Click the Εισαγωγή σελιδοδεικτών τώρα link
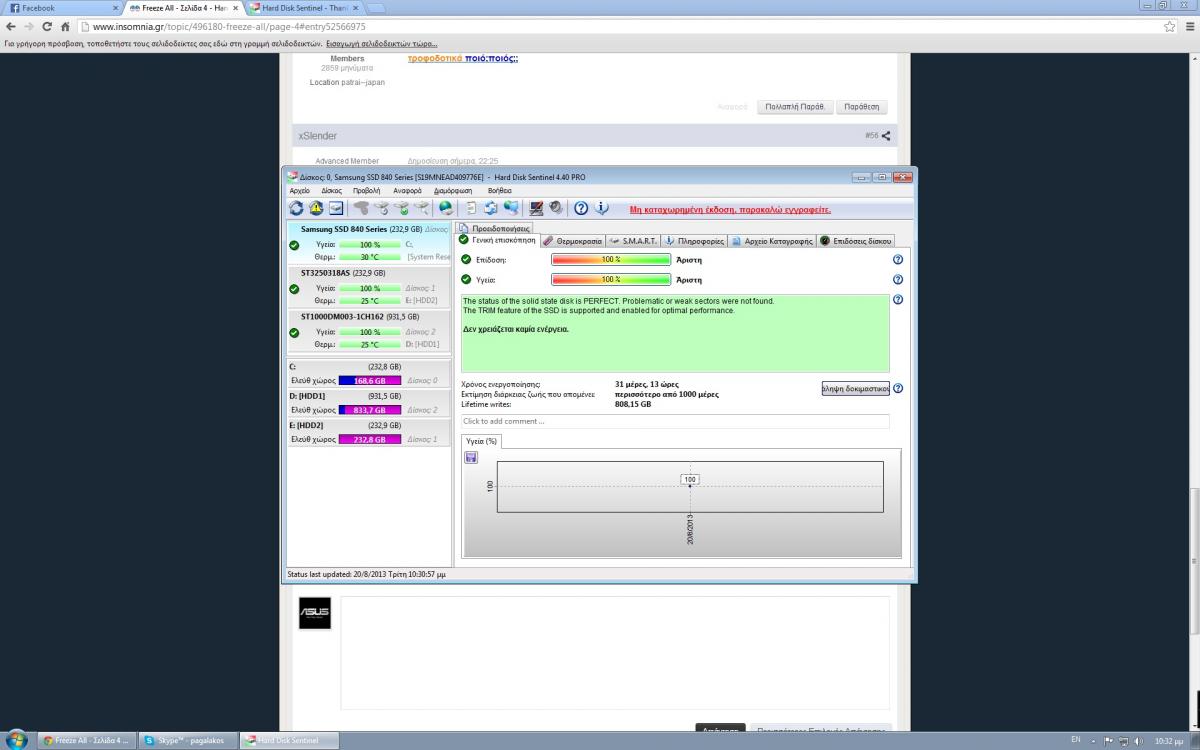 pyautogui.click(x=383, y=44)
